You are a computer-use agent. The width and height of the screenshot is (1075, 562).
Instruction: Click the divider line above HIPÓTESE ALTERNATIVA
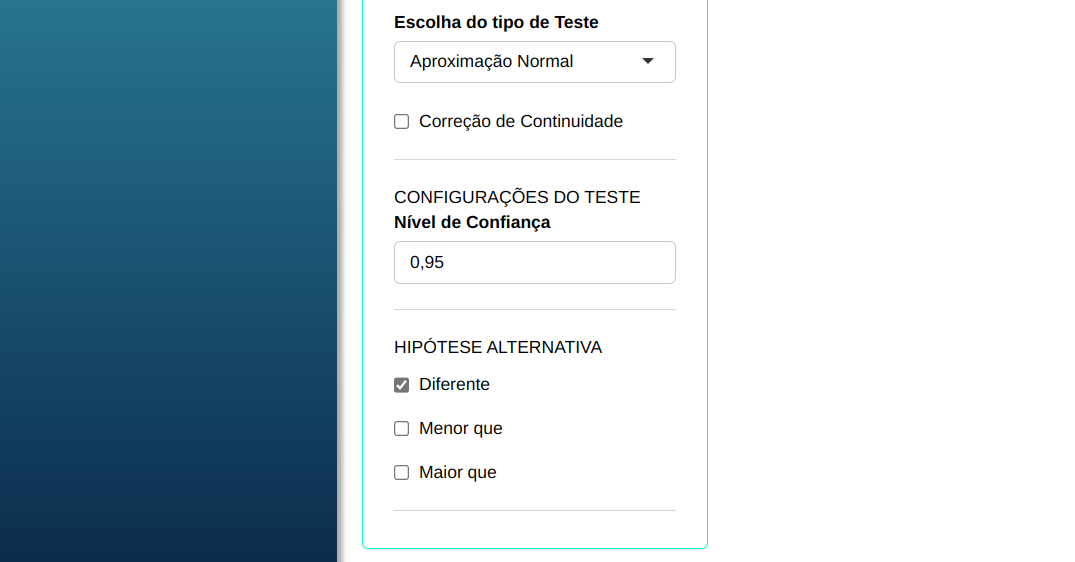click(535, 310)
